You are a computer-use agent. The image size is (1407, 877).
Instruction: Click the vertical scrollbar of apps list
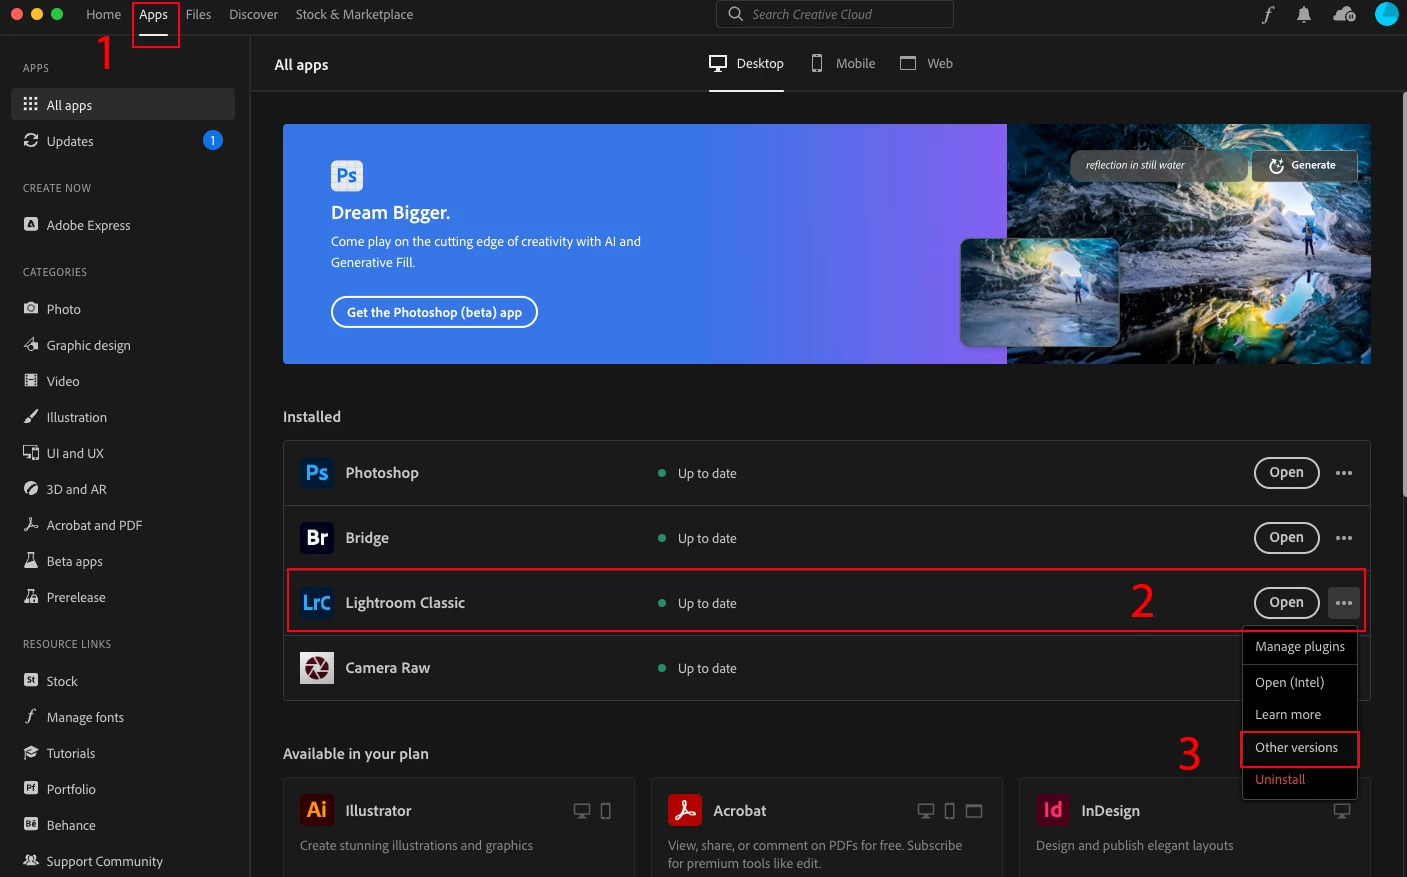1403,296
